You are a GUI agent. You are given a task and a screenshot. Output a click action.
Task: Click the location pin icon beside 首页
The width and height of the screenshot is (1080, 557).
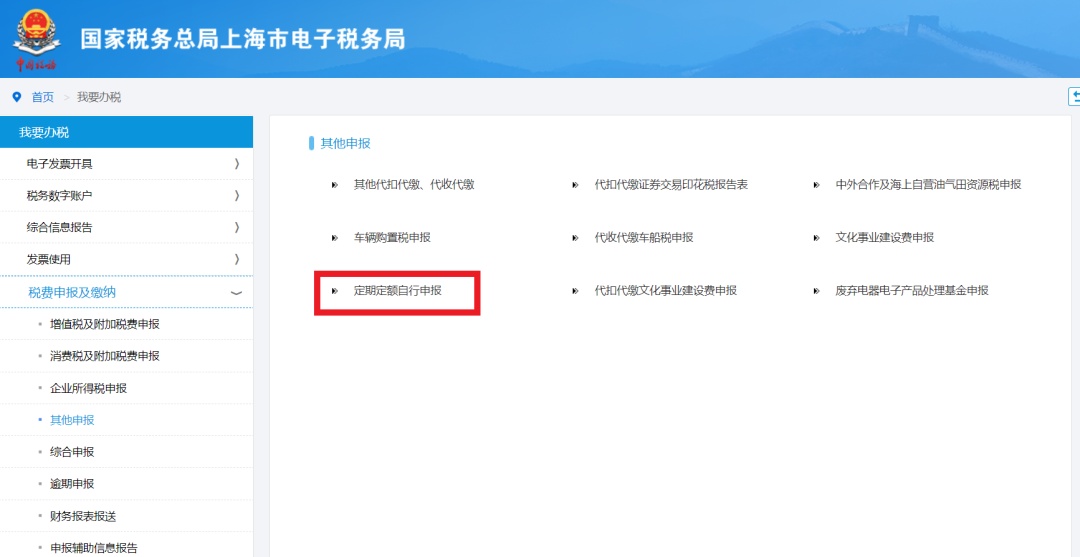coord(17,97)
